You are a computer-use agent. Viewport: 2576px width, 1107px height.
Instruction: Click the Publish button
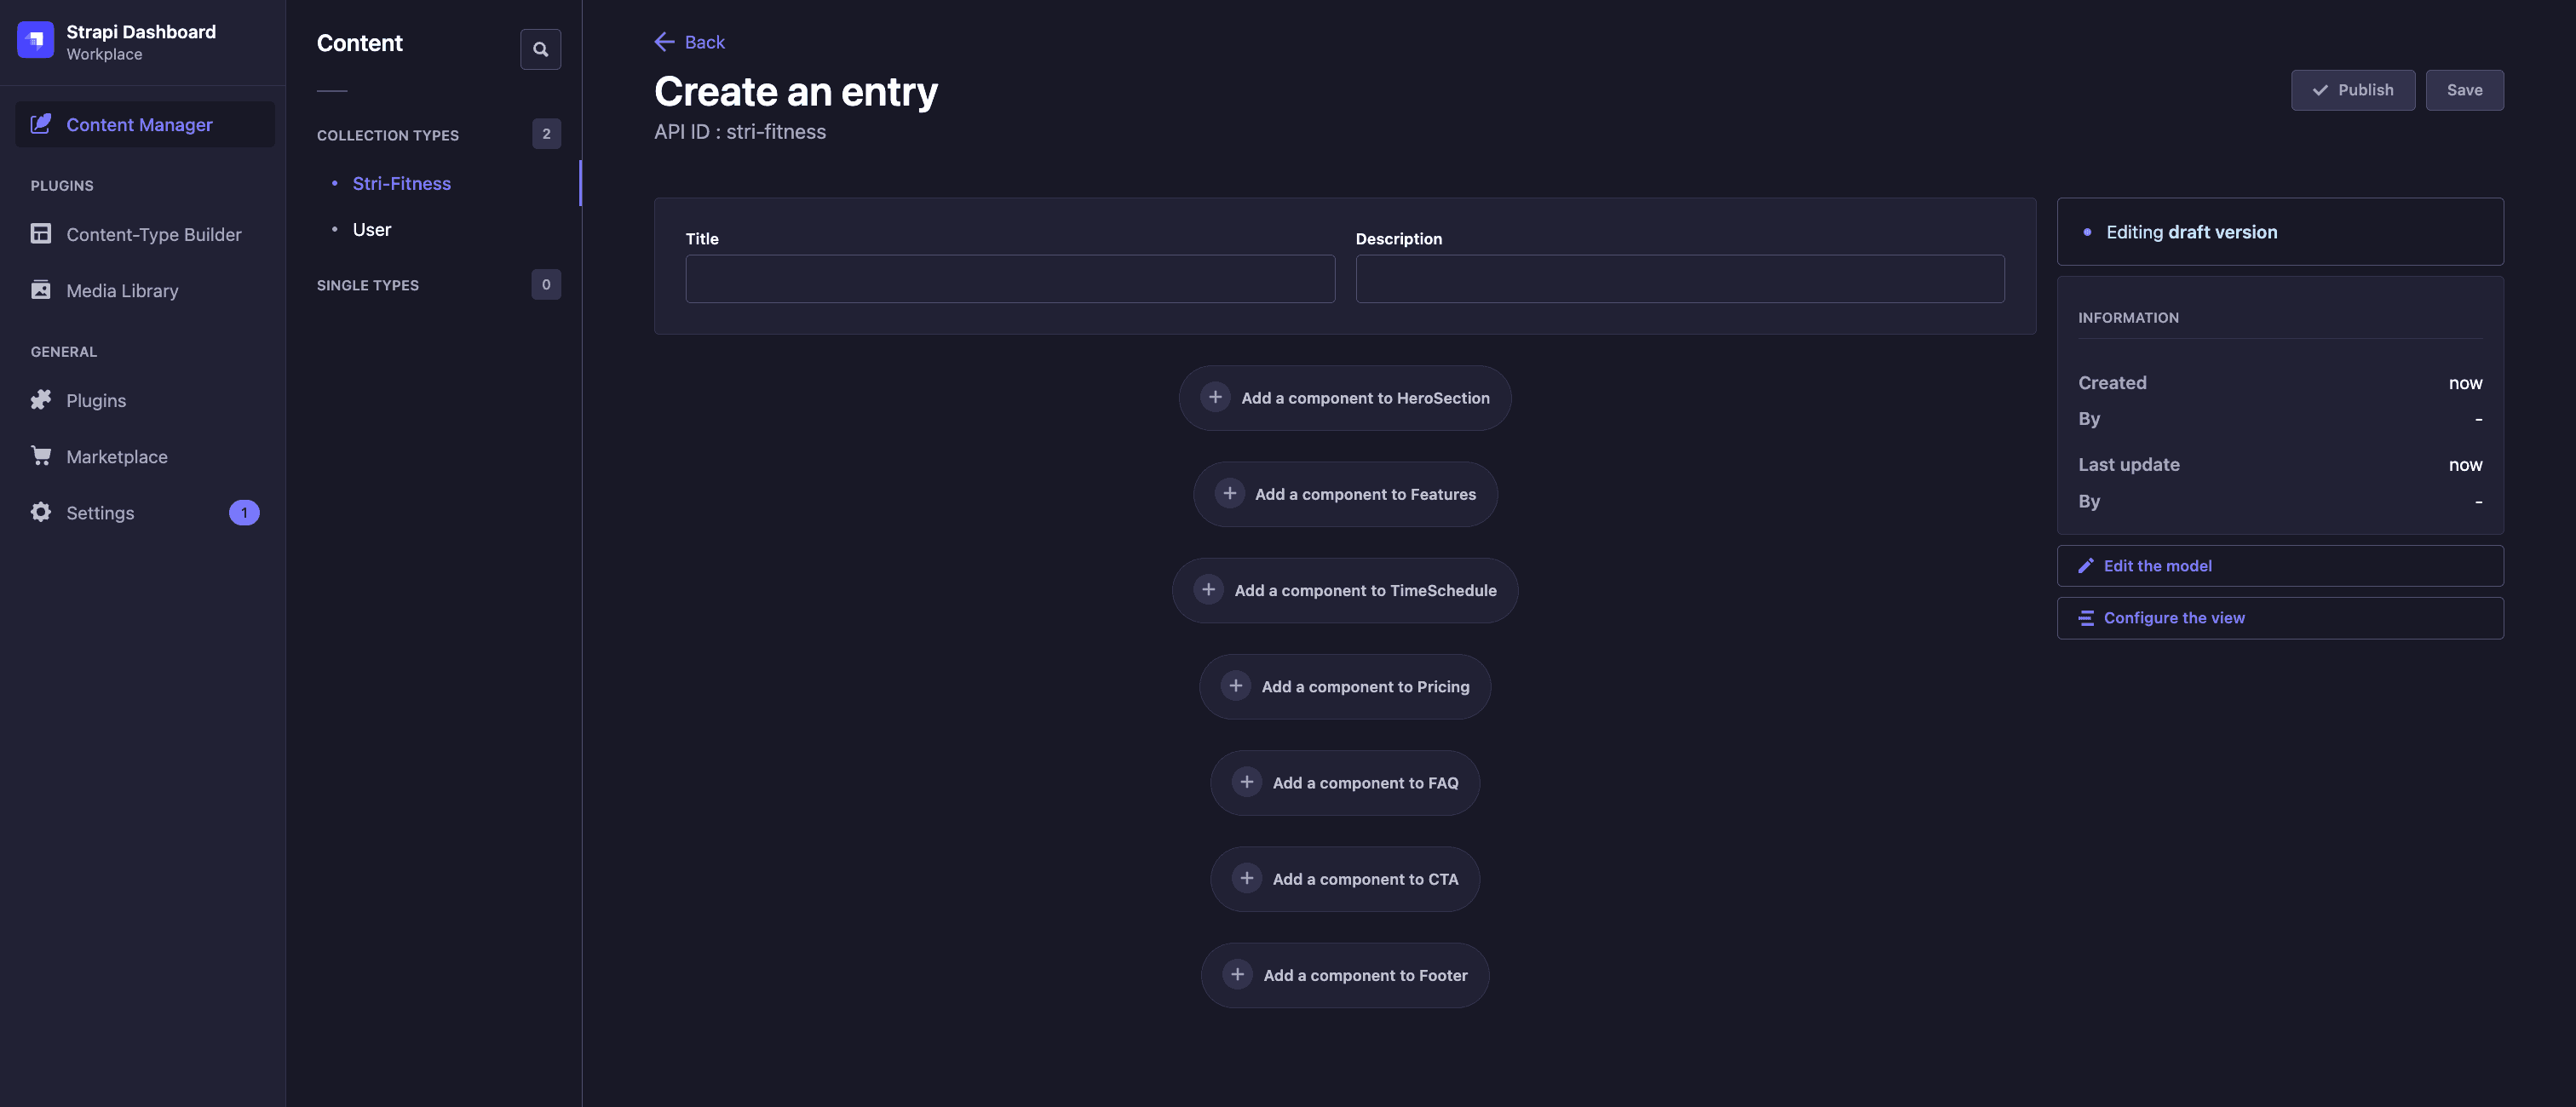point(2352,90)
